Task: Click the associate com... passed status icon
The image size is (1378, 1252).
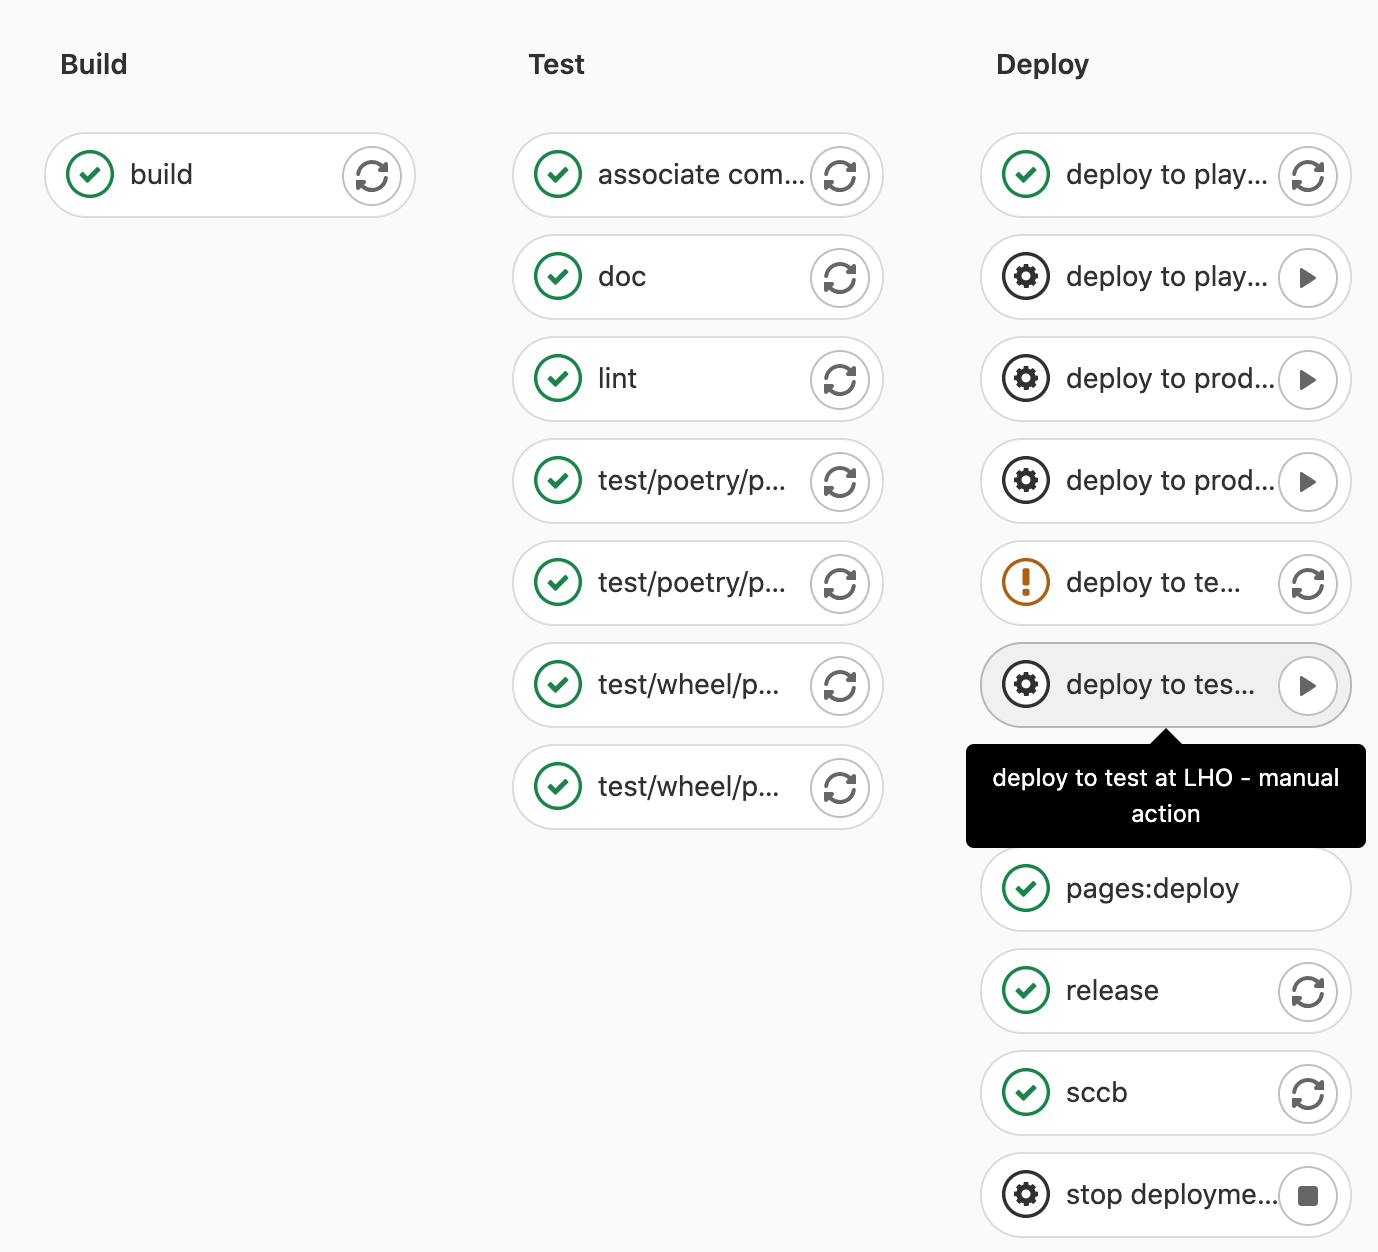Action: [558, 175]
